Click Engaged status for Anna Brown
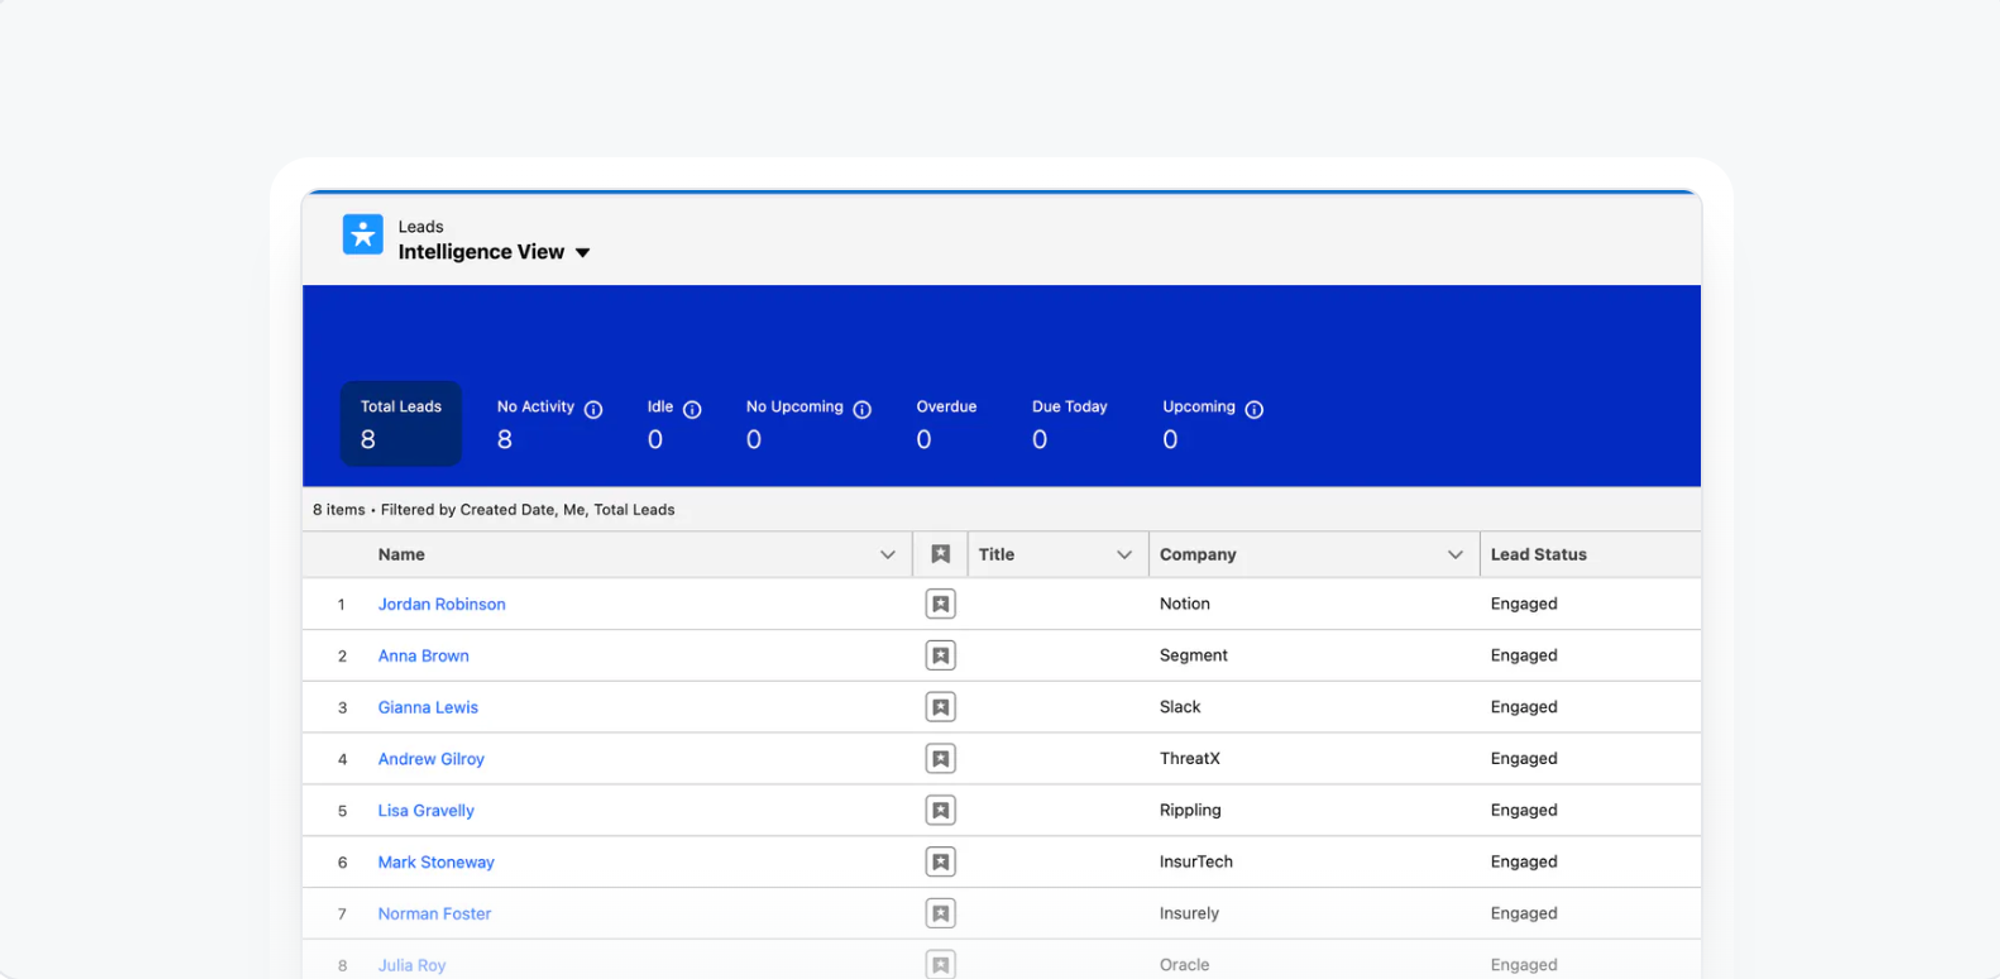The image size is (2000, 979). [x=1524, y=656]
